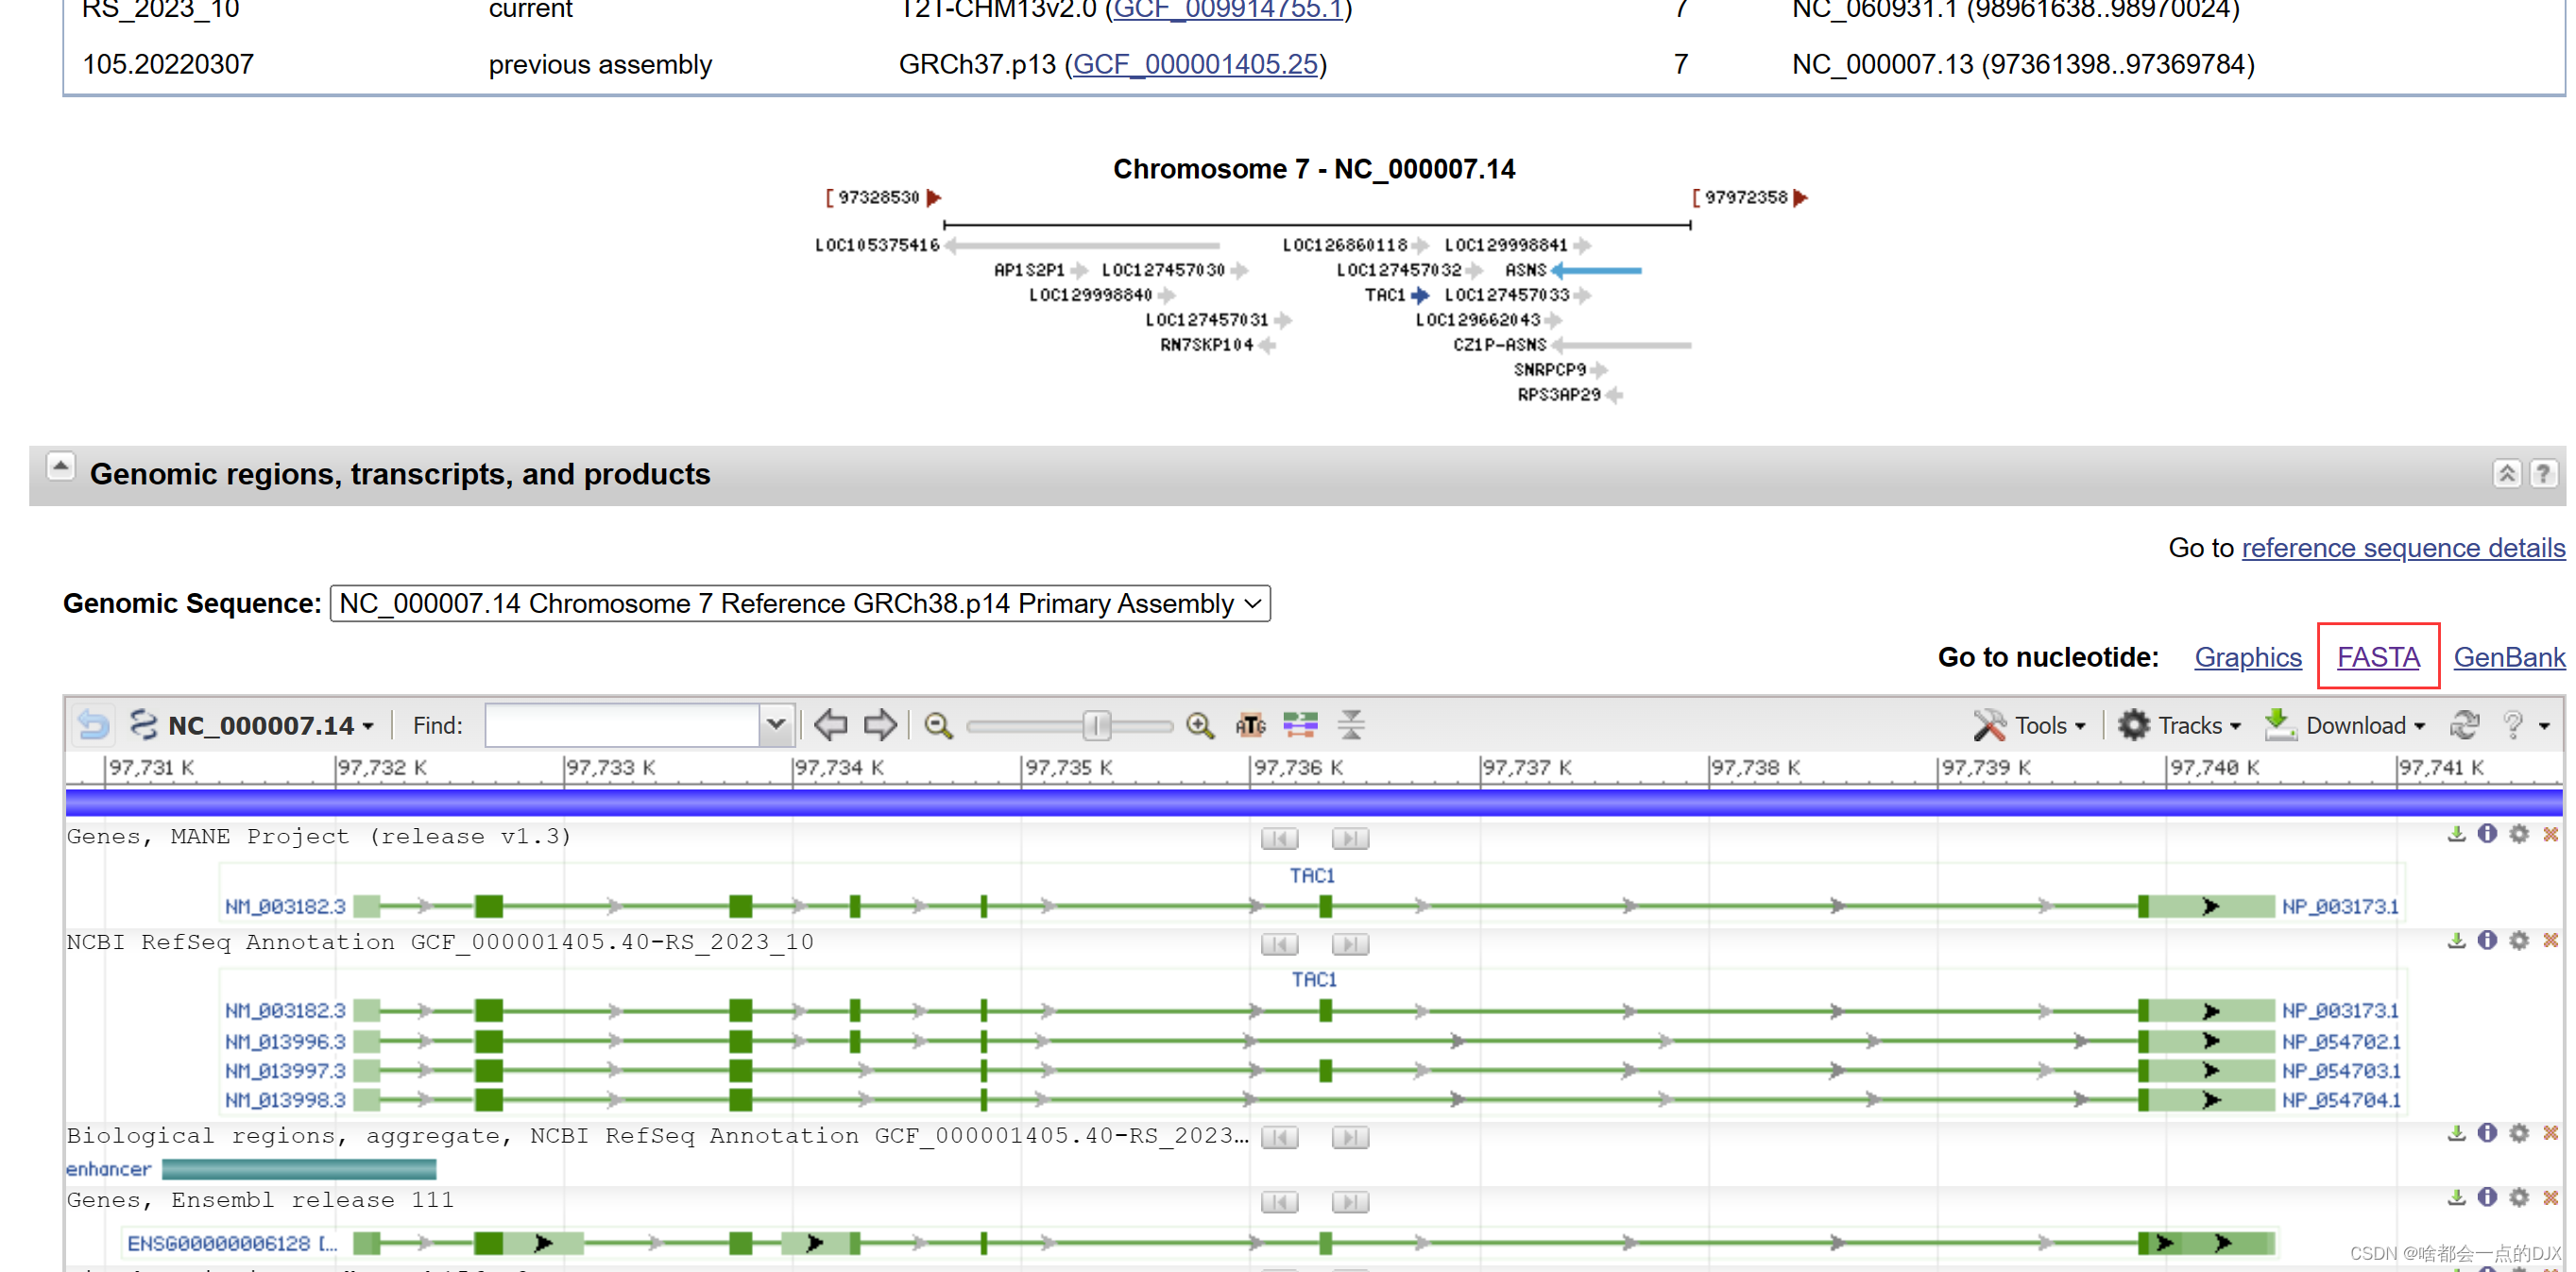
Task: Open the Genomic Sequence assembly dropdown
Action: pos(799,604)
